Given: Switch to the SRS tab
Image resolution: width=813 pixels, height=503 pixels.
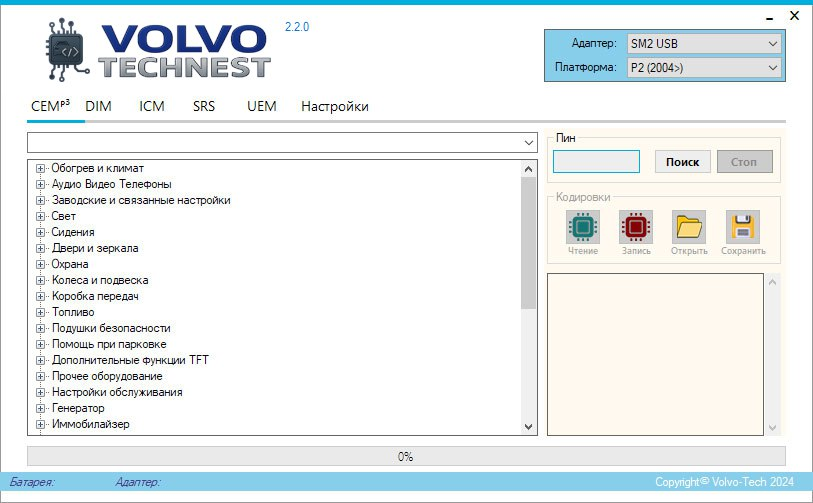Looking at the screenshot, I should 204,106.
